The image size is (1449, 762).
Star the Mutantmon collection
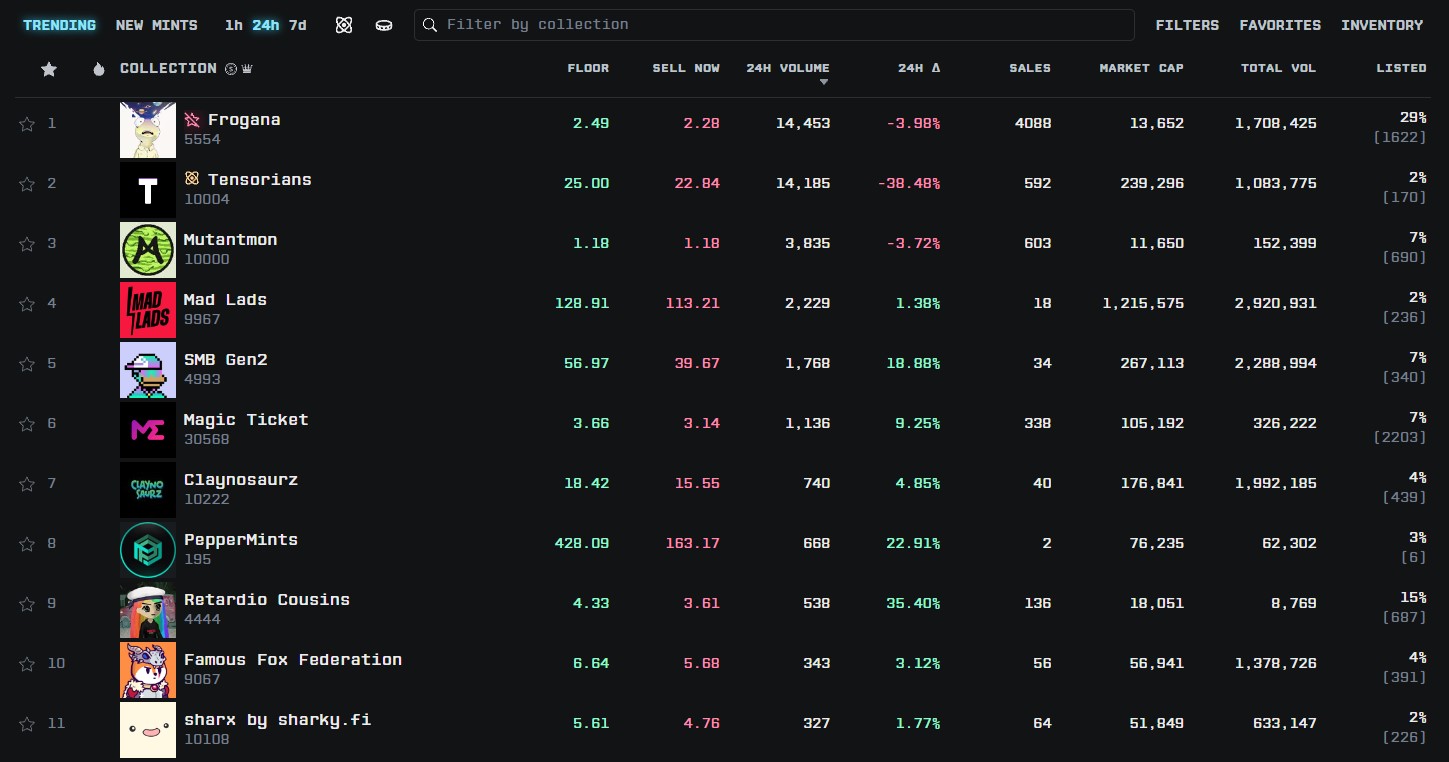[x=27, y=244]
